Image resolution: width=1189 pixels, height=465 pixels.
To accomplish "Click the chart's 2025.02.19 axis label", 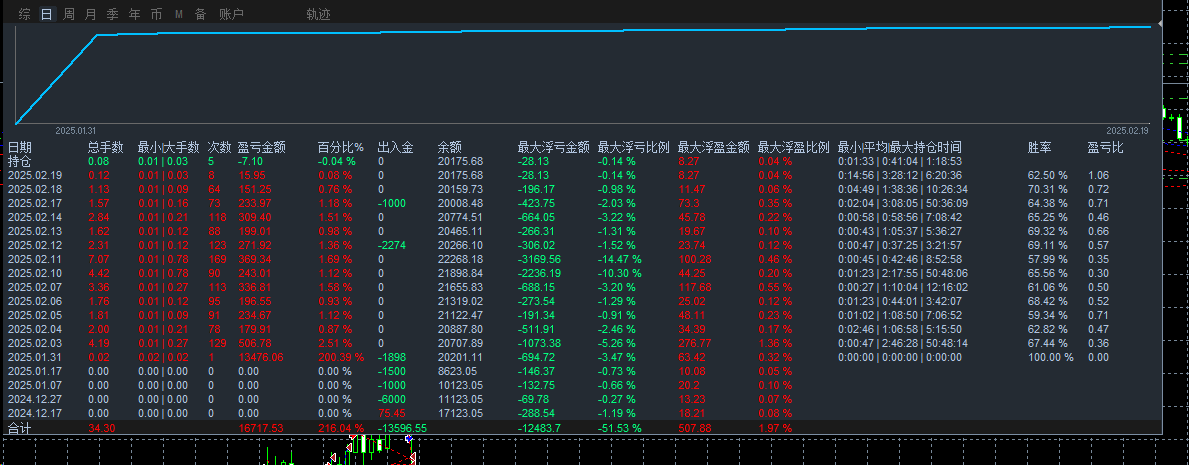I will pos(1128,130).
